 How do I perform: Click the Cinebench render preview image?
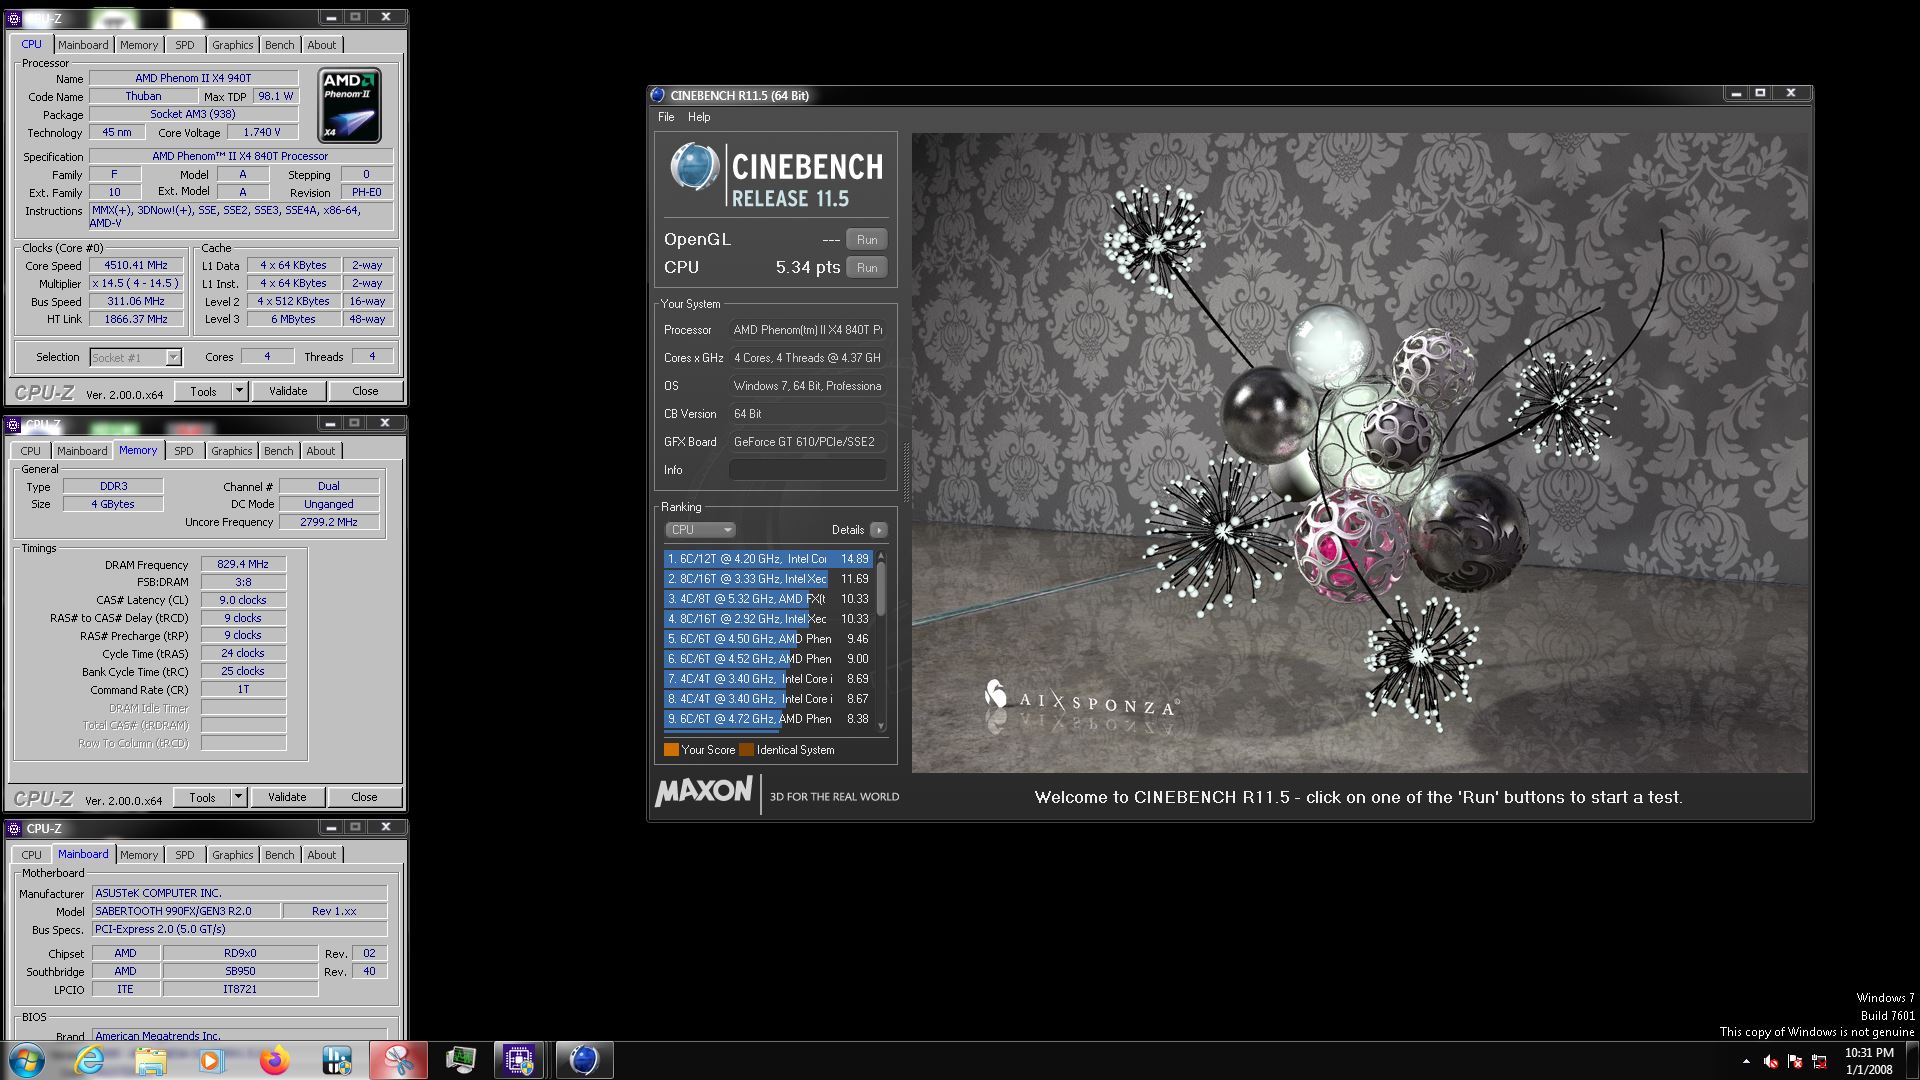pos(1359,452)
